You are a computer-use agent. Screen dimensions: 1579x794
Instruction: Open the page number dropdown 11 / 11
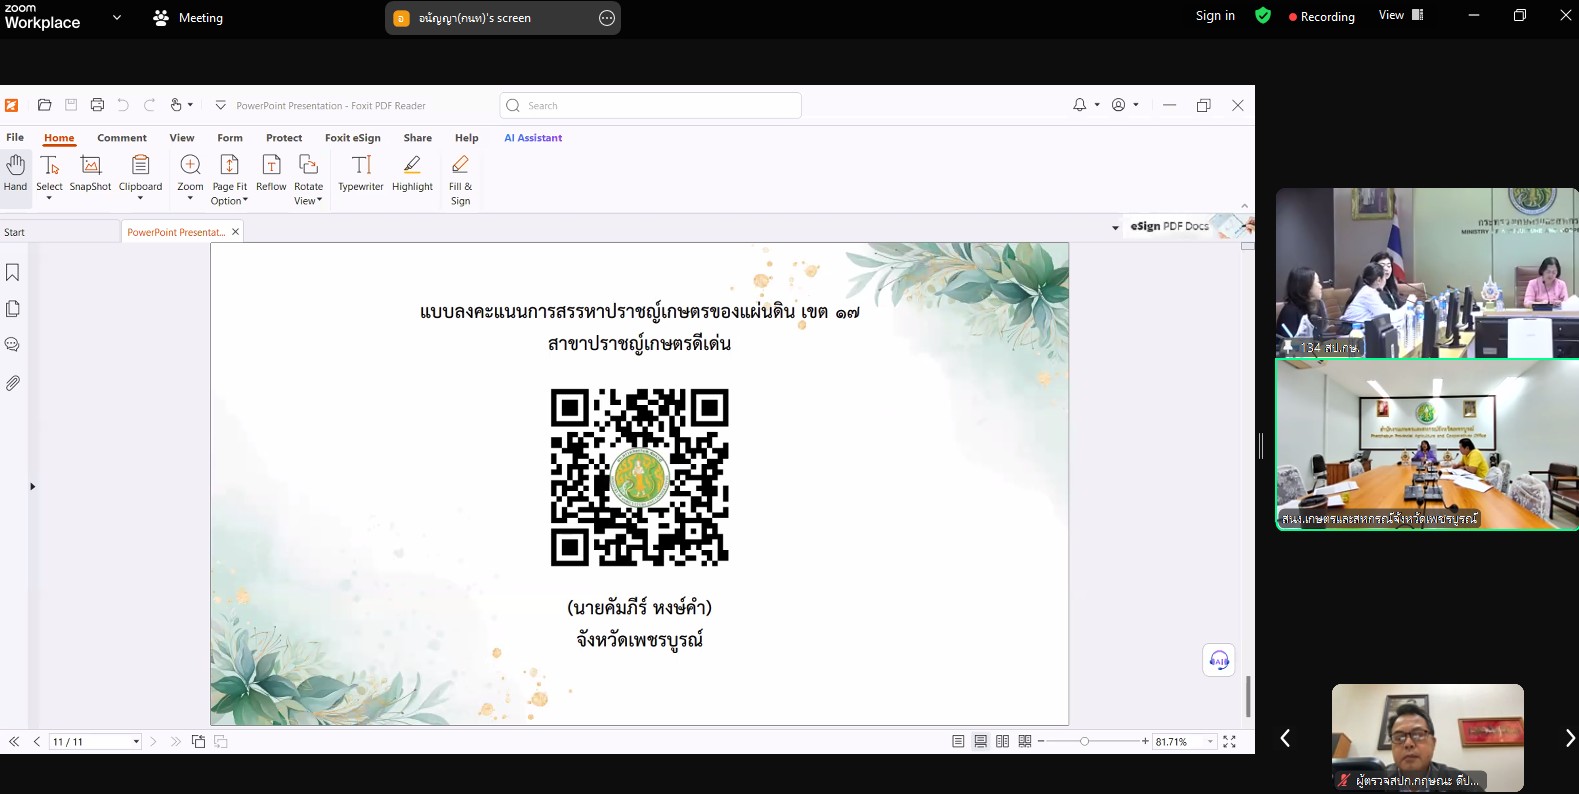pos(136,742)
